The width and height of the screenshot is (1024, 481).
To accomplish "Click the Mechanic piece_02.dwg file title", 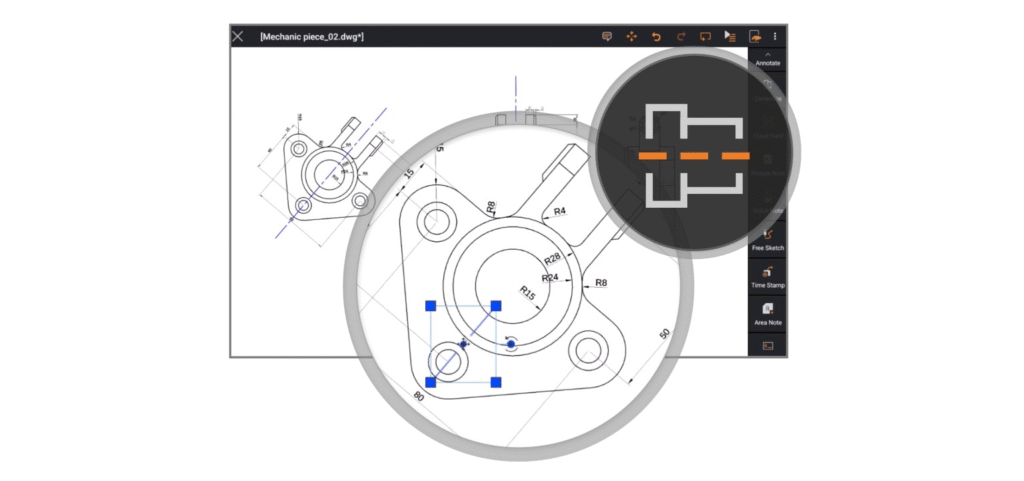I will click(311, 37).
